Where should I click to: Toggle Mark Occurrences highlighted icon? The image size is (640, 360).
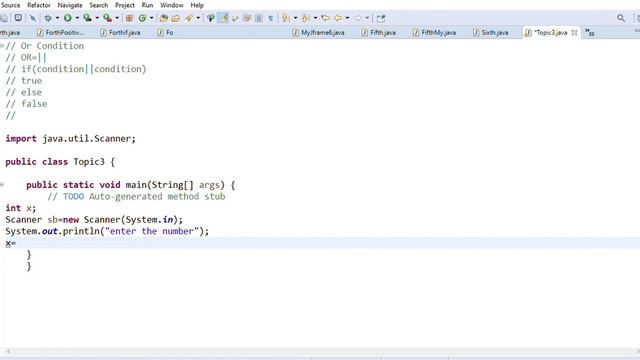[223, 18]
